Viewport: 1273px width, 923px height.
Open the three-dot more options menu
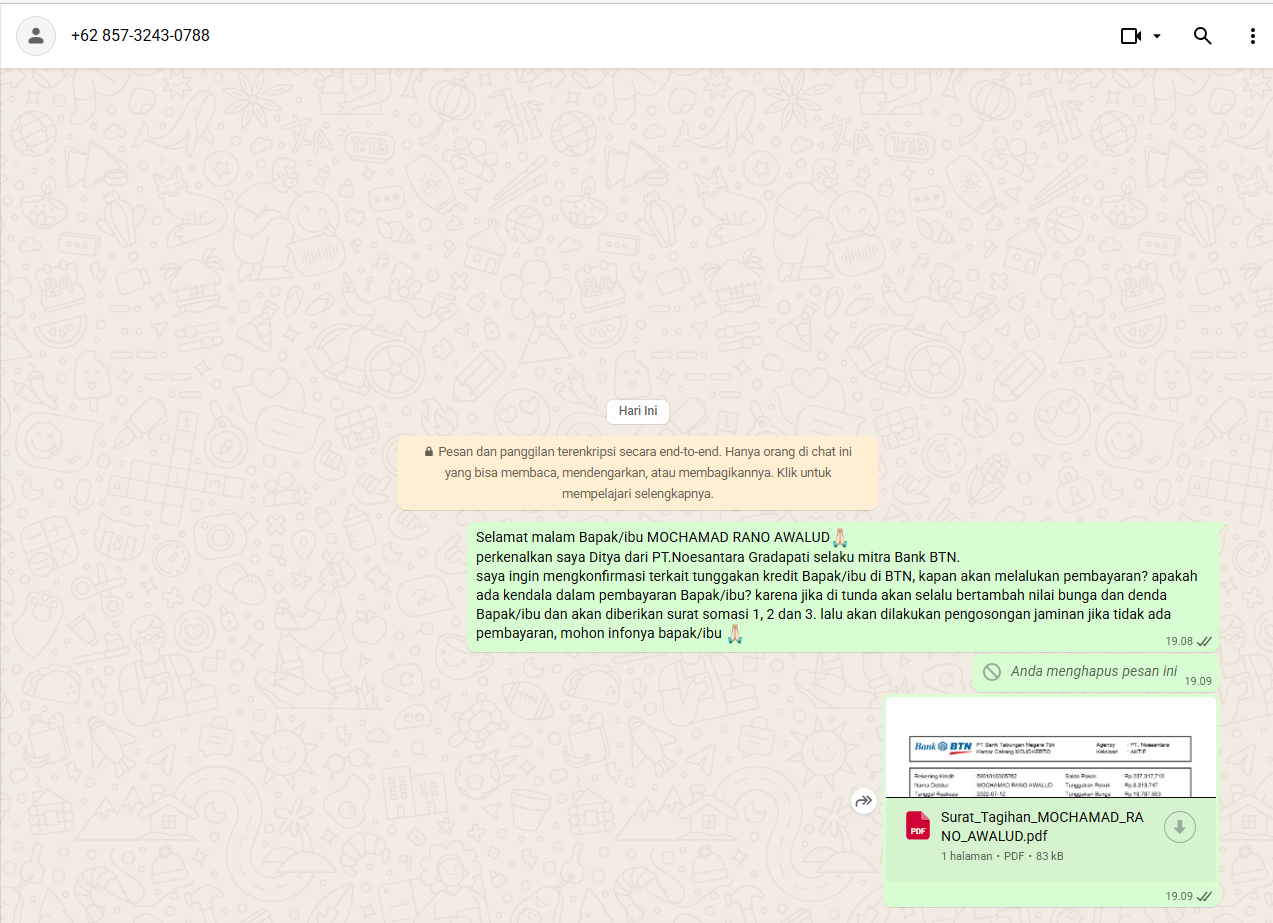[1252, 36]
